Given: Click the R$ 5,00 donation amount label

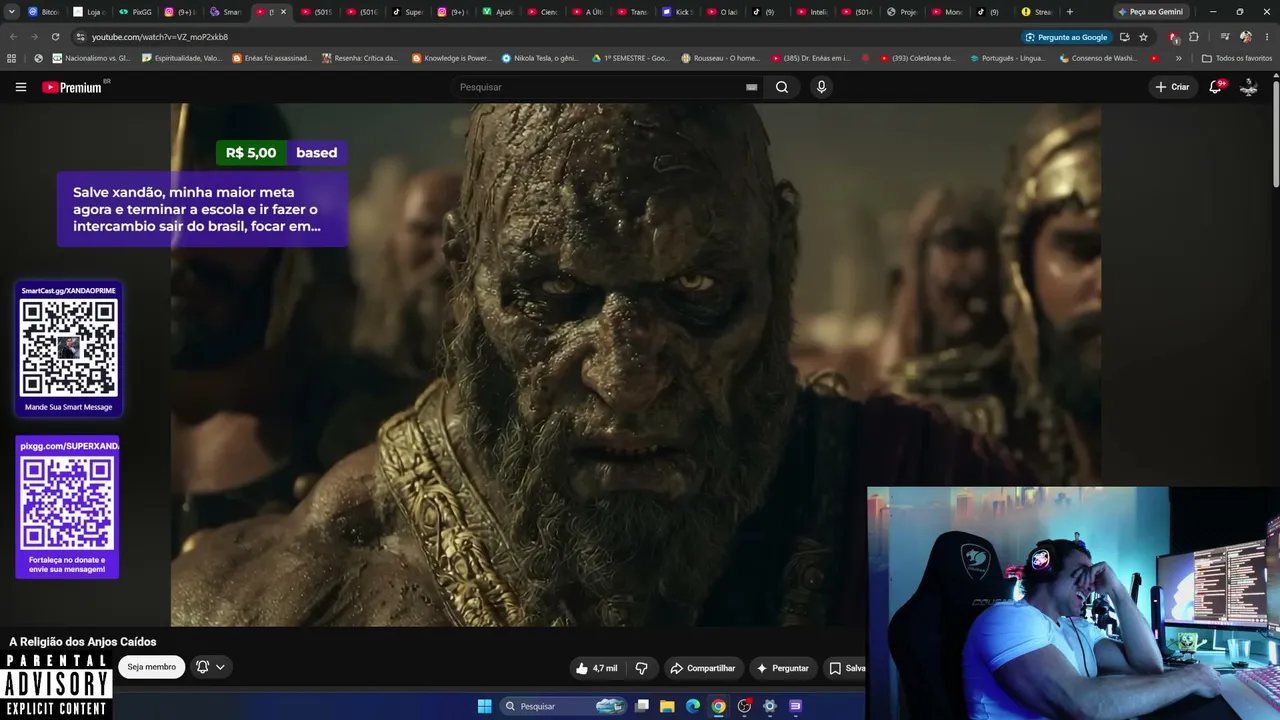Looking at the screenshot, I should tap(251, 153).
